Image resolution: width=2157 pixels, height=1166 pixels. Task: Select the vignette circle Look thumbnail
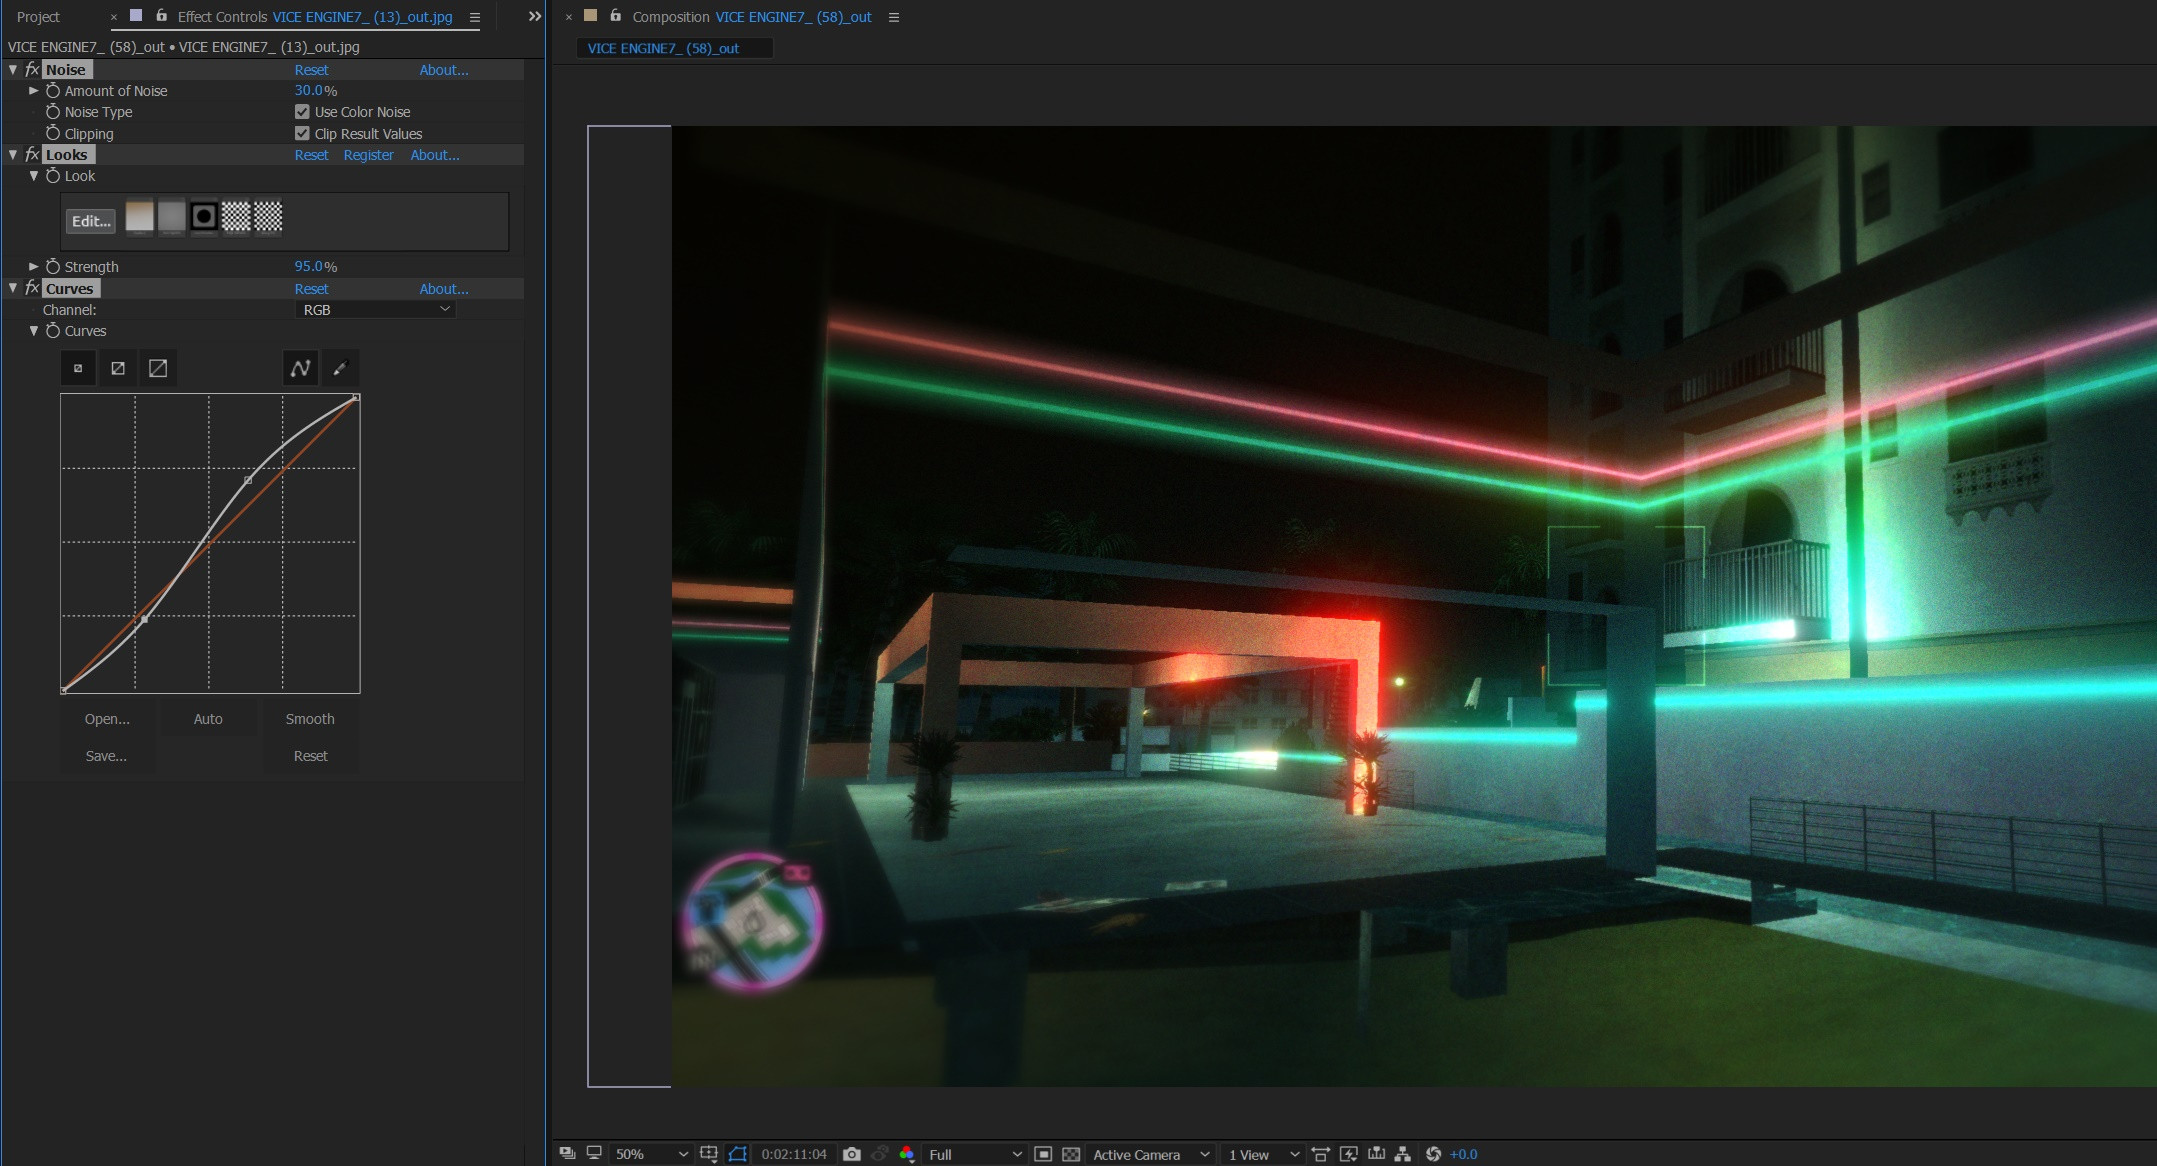coord(204,217)
